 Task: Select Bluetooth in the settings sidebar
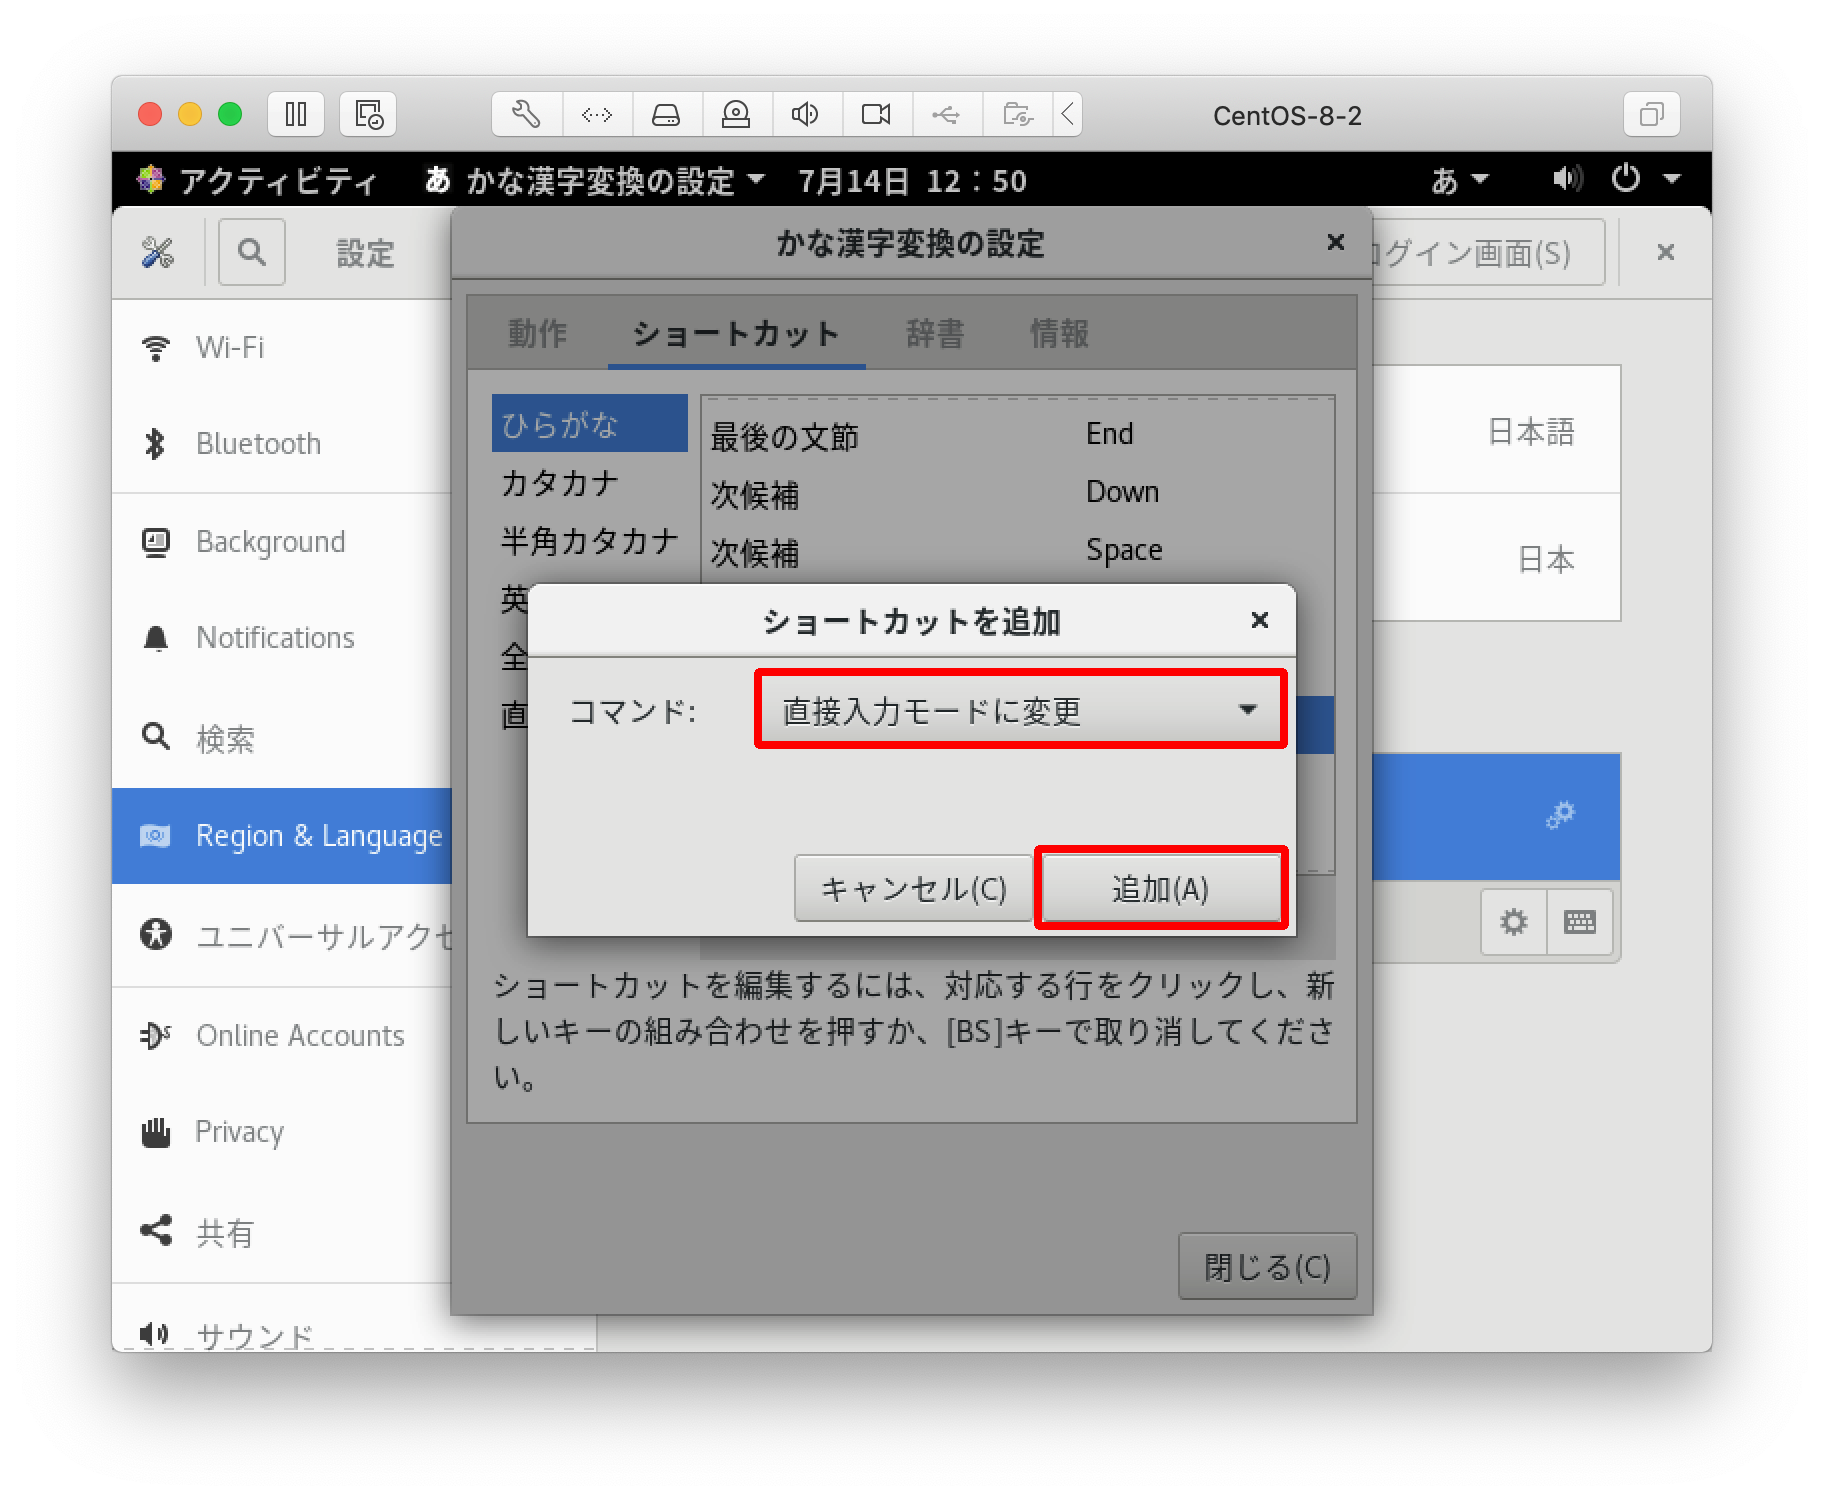click(282, 444)
